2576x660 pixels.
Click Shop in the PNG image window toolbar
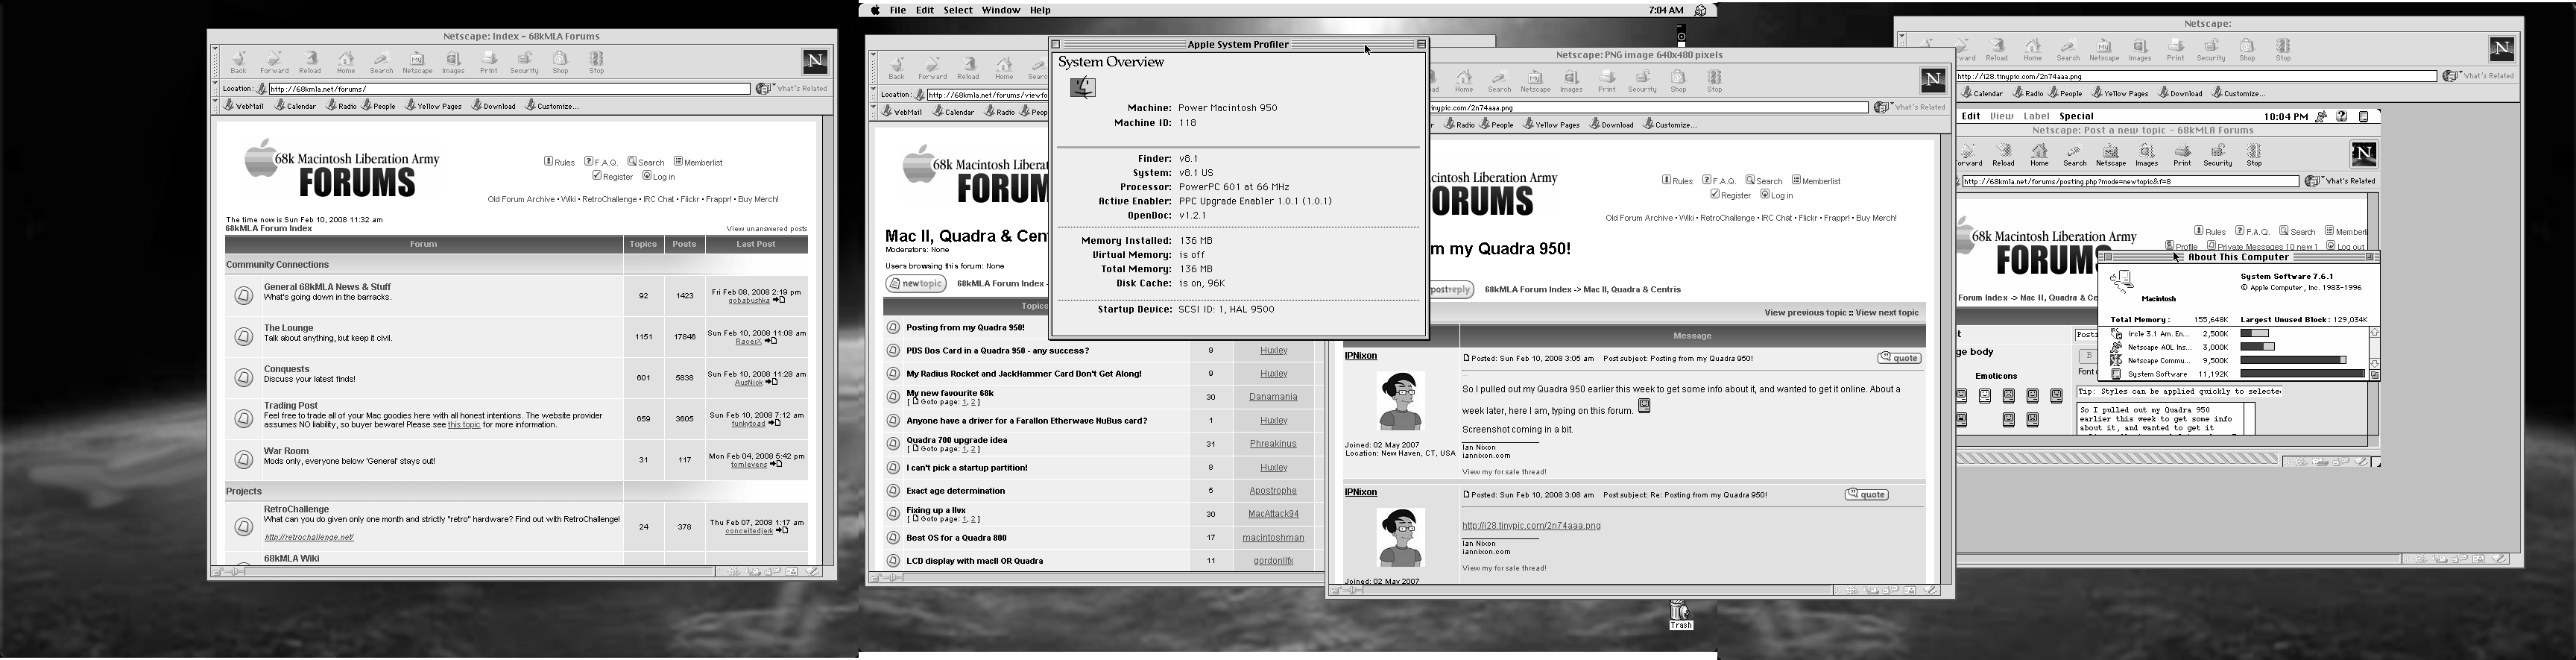click(x=1678, y=81)
